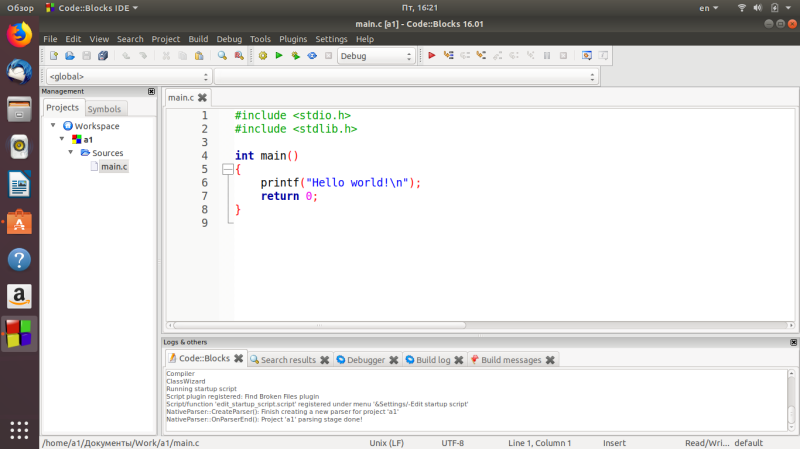Open the <global> scope dropdown

pos(129,77)
